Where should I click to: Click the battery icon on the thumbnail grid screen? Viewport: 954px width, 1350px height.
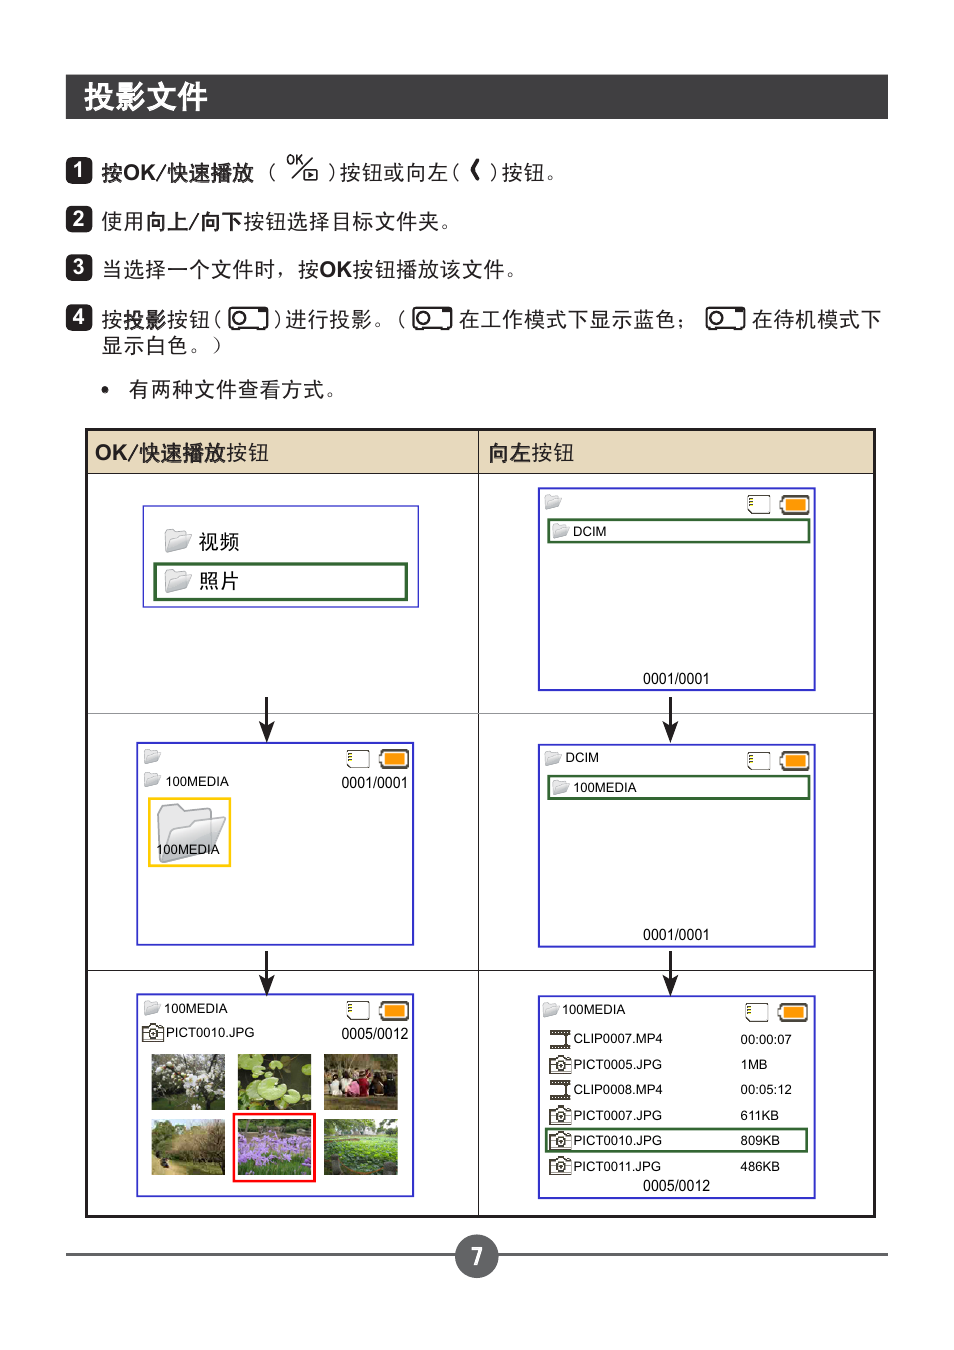click(x=394, y=1010)
